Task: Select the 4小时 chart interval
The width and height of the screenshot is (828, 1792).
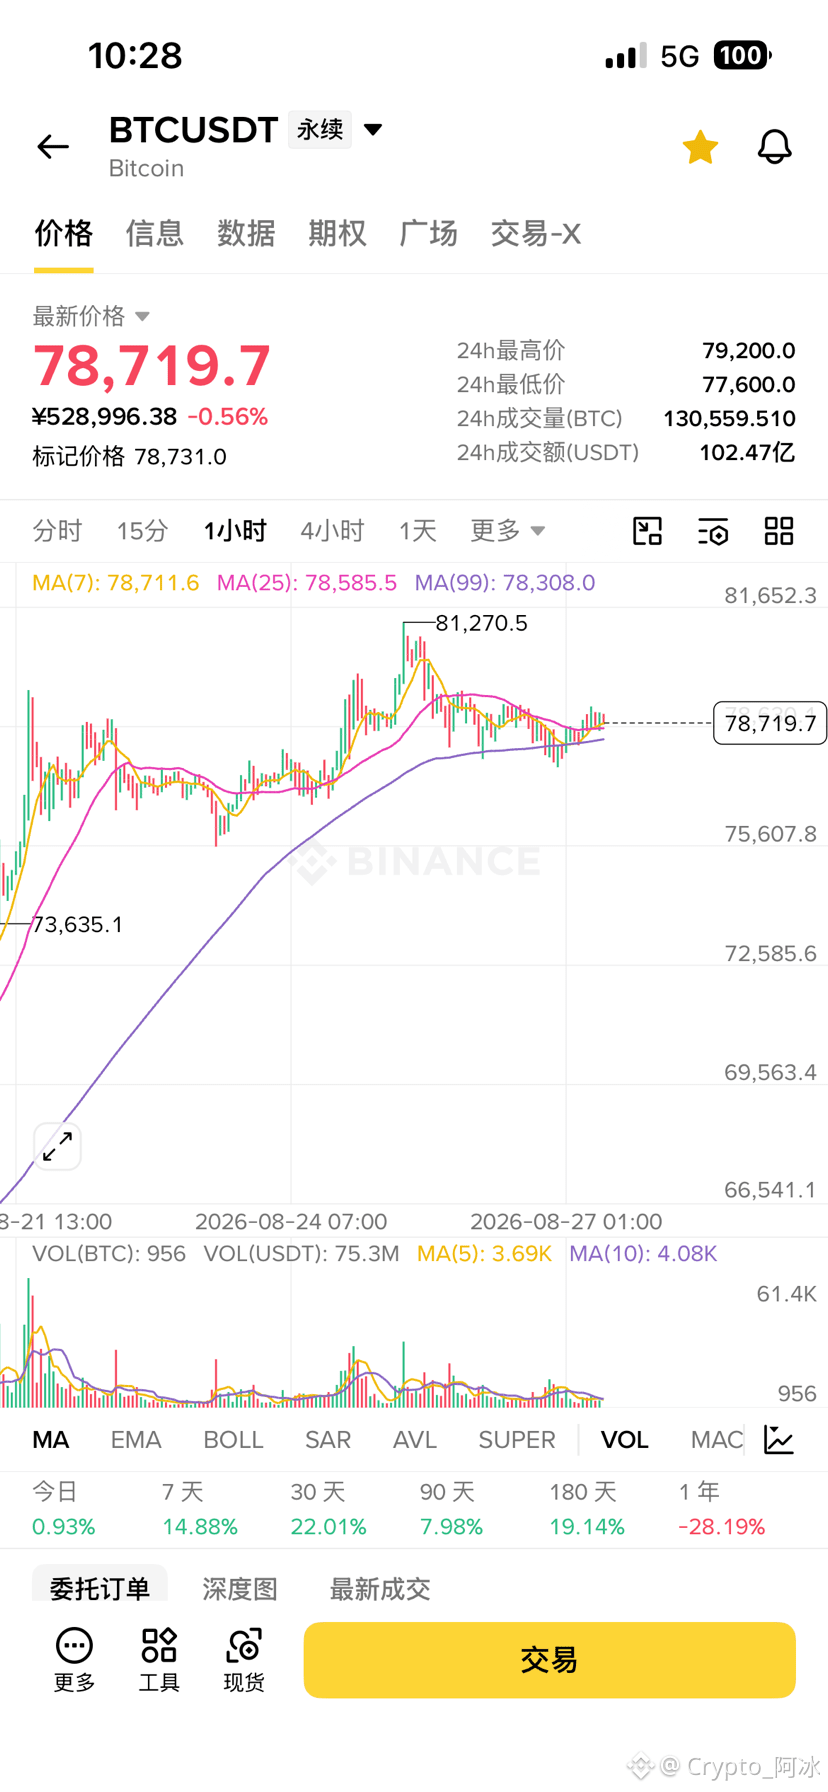Action: pos(332,530)
